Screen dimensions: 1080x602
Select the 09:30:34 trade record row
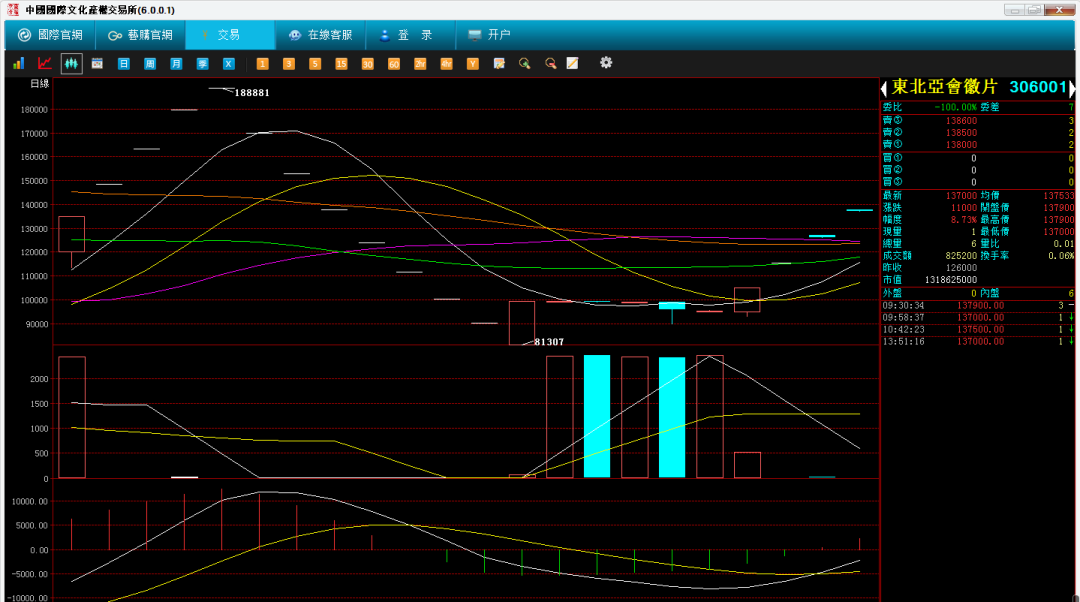coord(978,306)
